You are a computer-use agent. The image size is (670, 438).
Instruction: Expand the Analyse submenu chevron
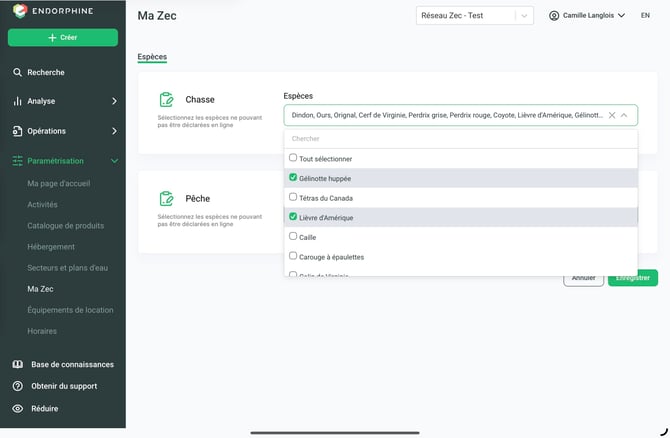coord(114,101)
